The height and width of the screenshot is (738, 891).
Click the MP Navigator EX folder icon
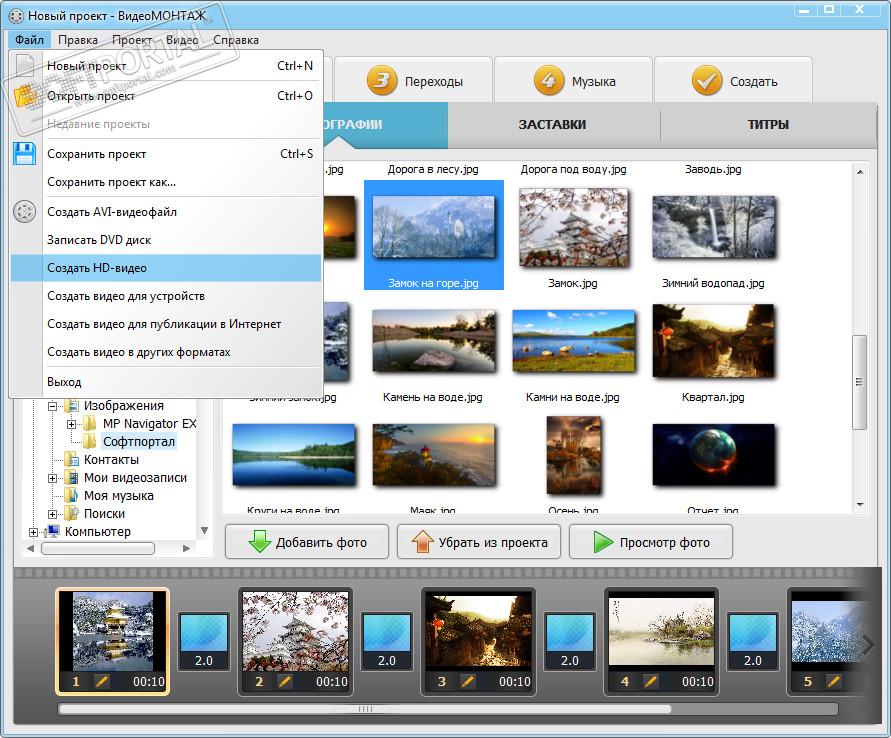pos(90,423)
